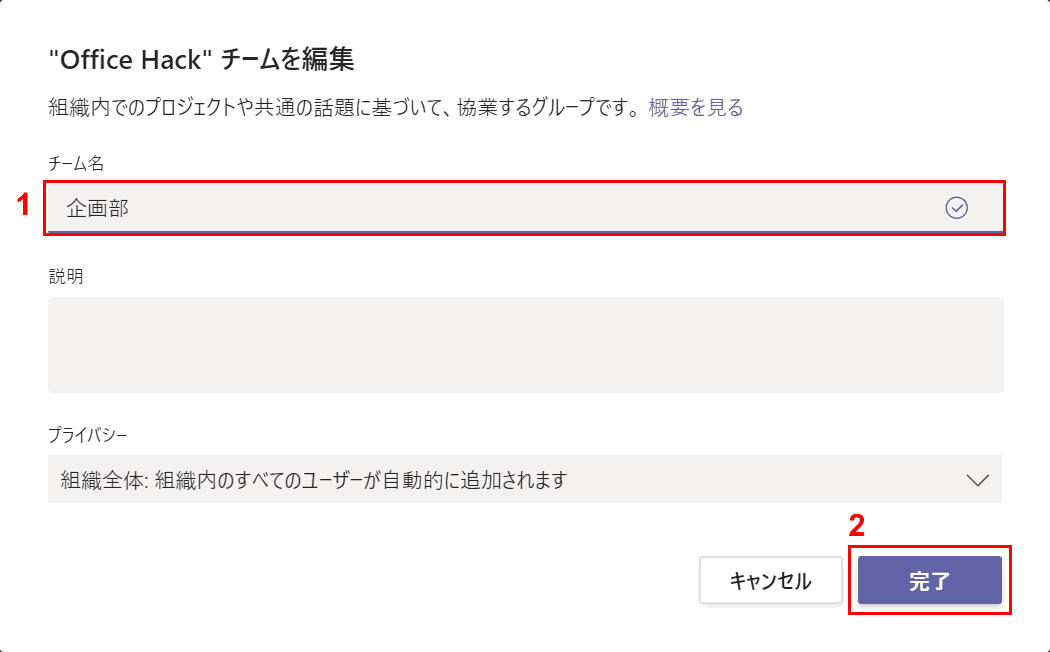The image size is (1050, 652).
Task: Click the キャンセル button
Action: tap(771, 580)
